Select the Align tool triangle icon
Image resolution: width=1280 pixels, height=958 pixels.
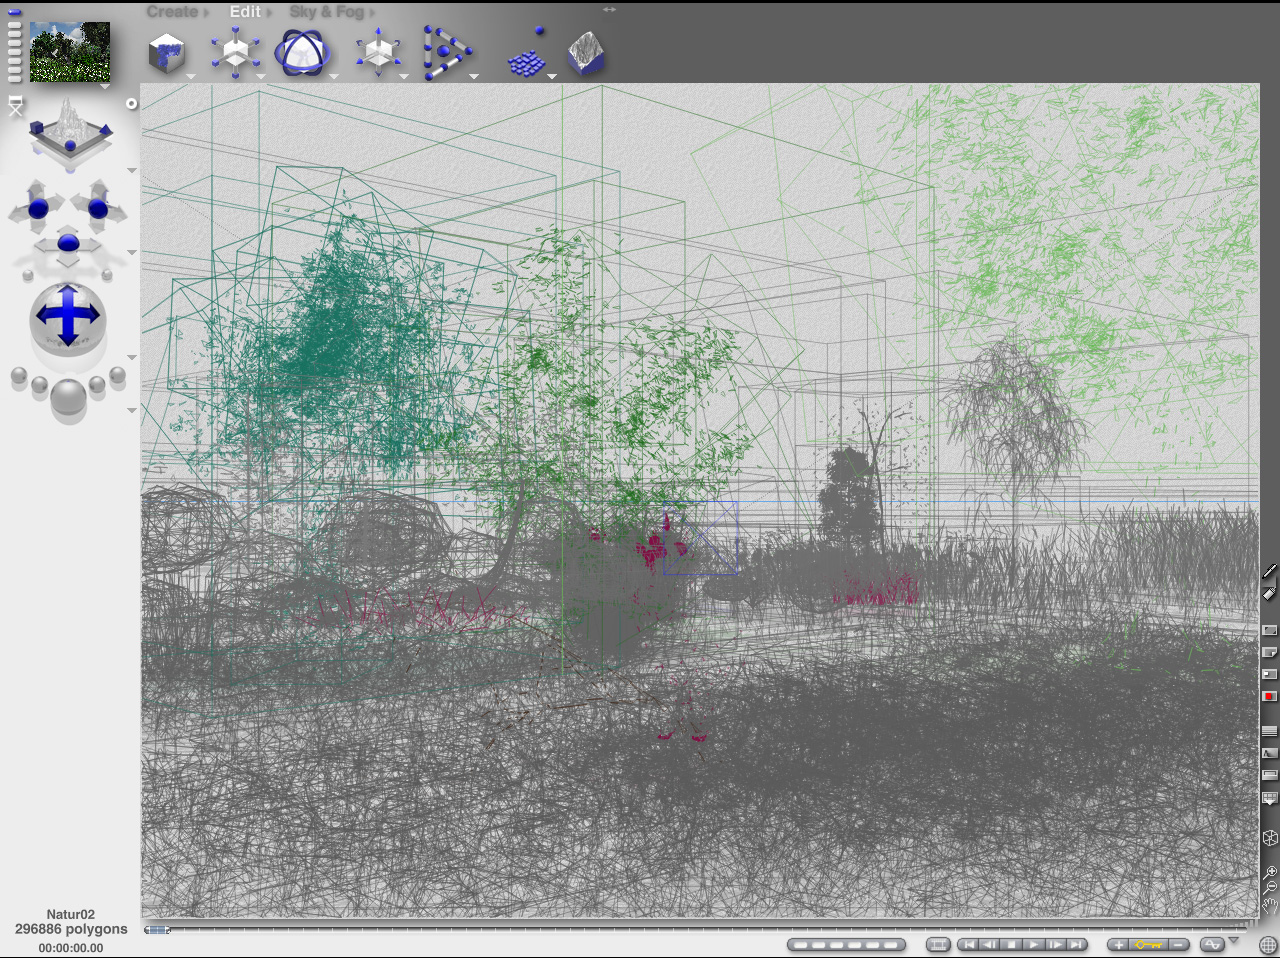pos(446,53)
